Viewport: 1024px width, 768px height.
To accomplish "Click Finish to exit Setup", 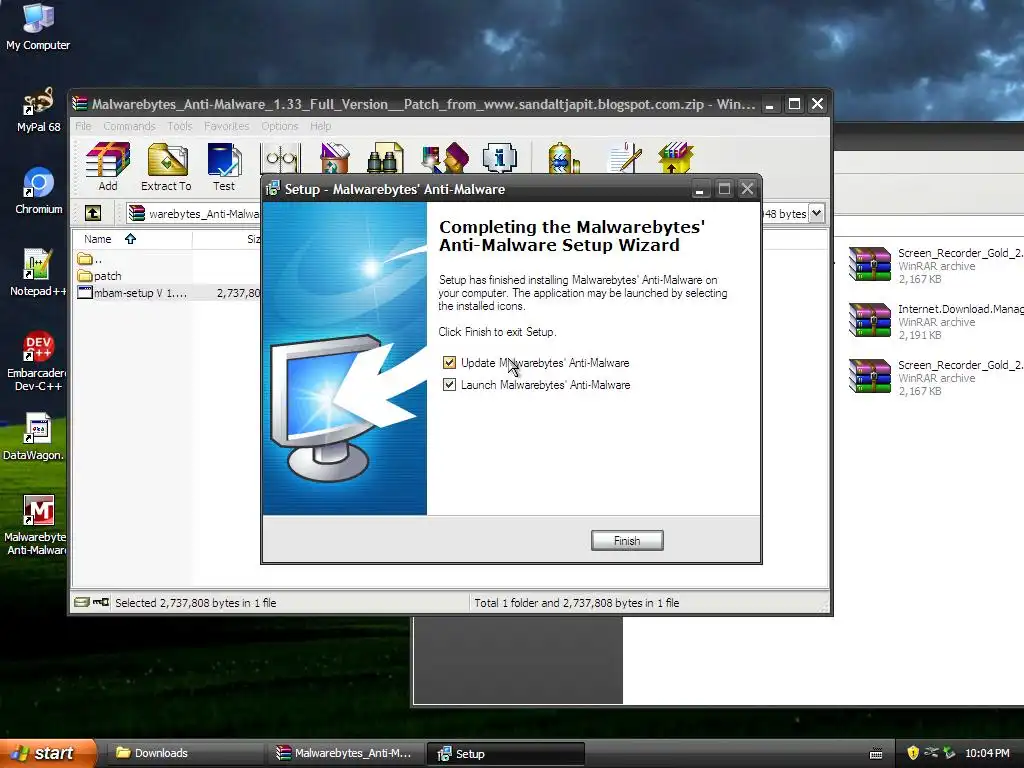I will 627,541.
